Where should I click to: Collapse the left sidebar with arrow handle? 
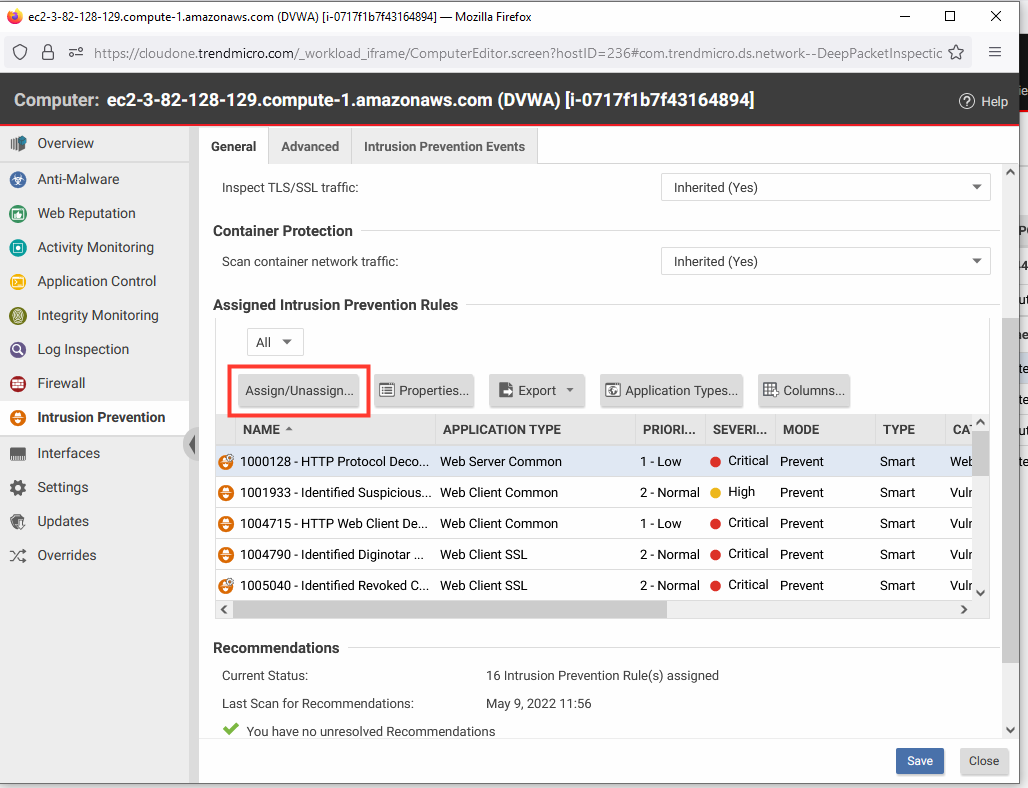tap(191, 444)
